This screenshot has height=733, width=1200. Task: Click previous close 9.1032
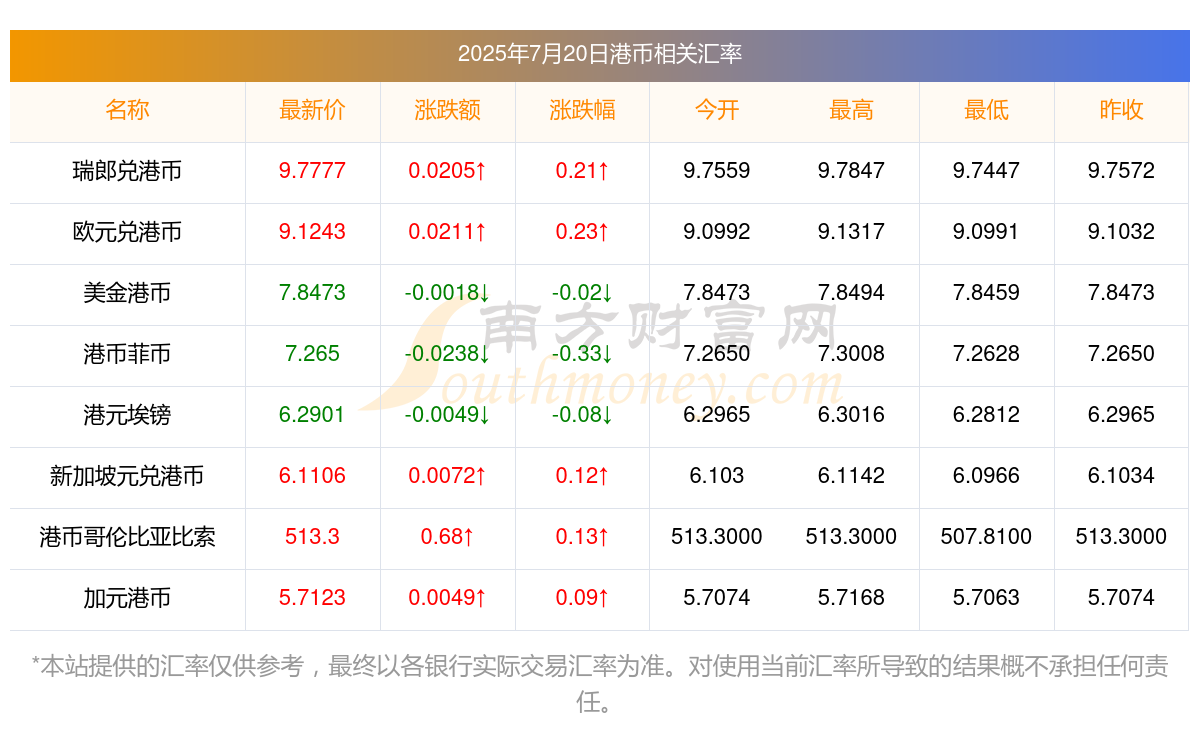(1121, 232)
